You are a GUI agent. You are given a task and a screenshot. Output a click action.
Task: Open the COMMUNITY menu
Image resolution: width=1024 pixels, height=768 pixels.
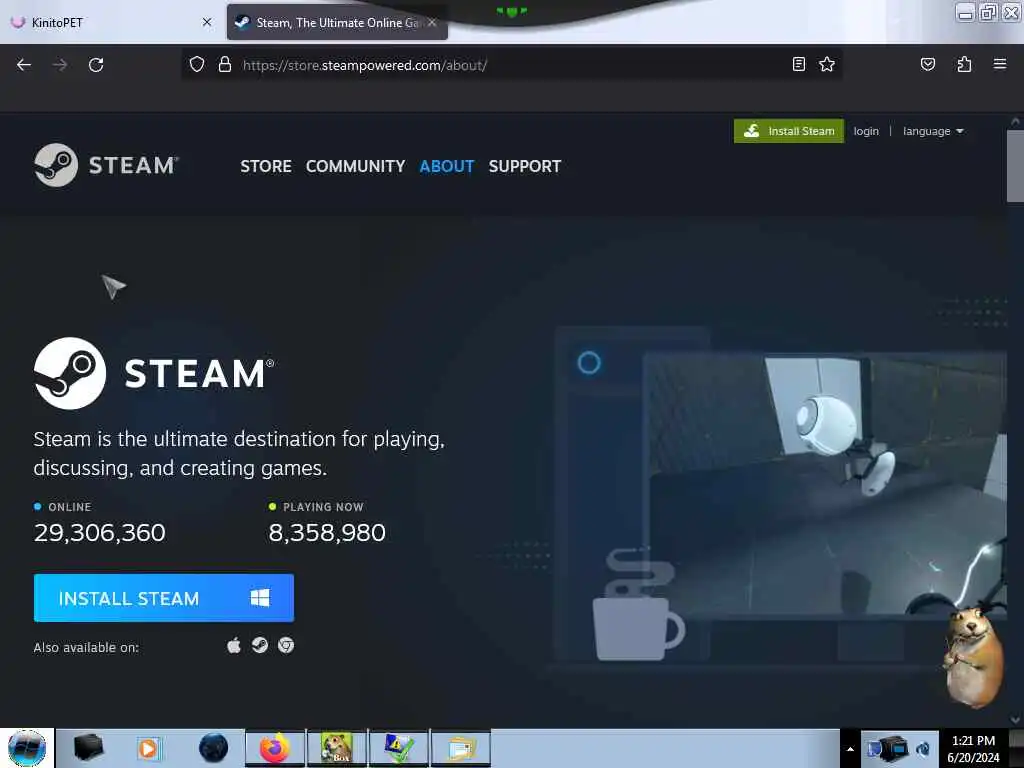coord(355,166)
